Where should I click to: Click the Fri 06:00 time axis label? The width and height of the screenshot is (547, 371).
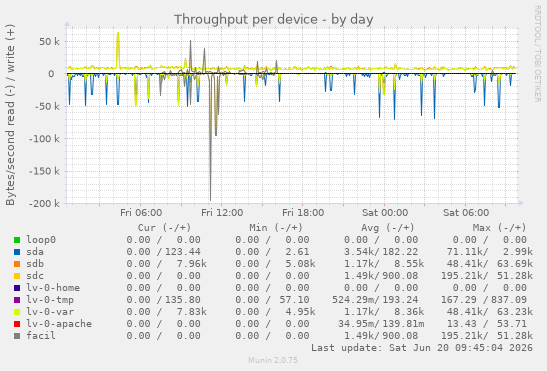[x=141, y=213]
